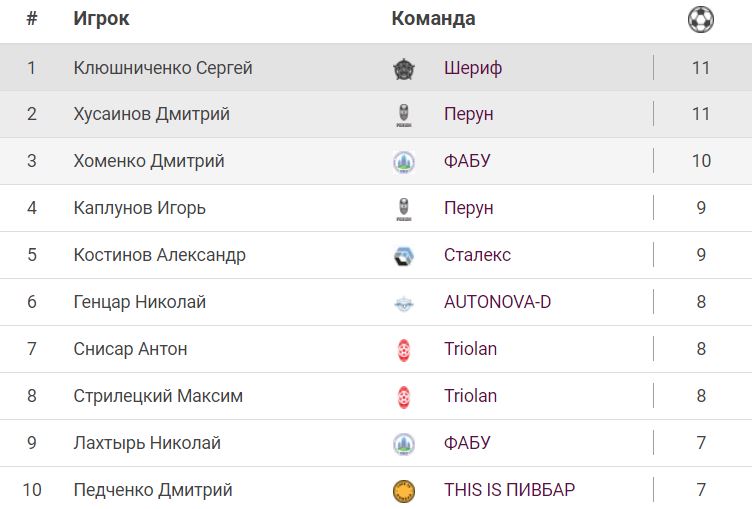
Task: Click the Игрок column header
Action: tap(101, 19)
